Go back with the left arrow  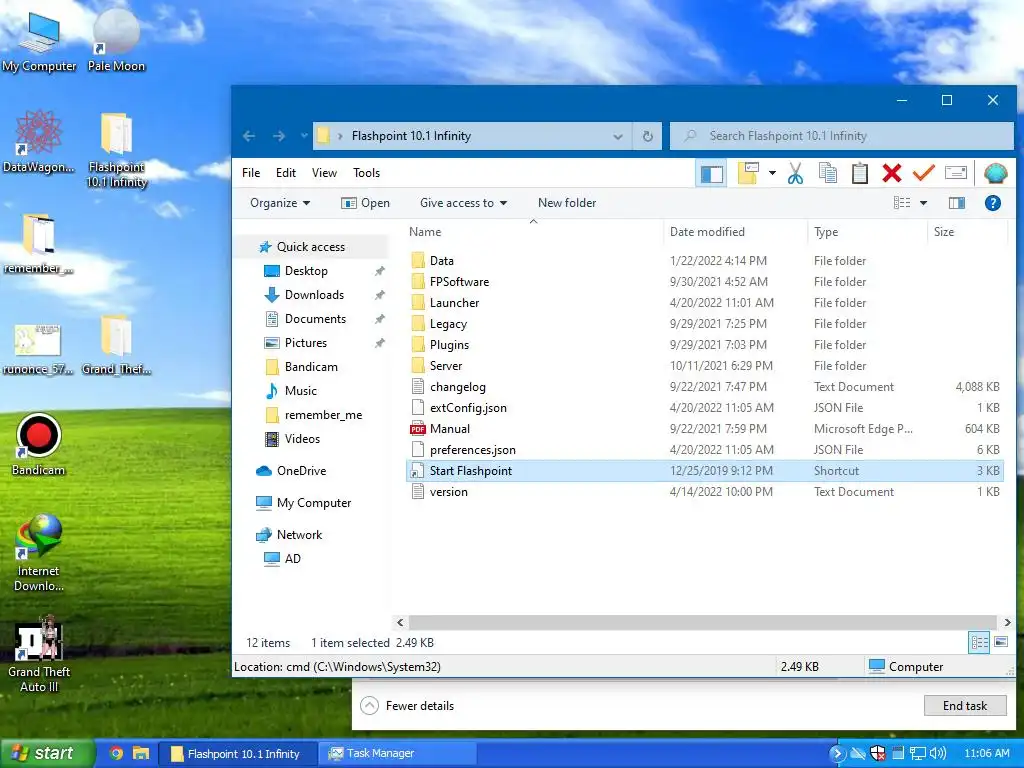pos(249,136)
